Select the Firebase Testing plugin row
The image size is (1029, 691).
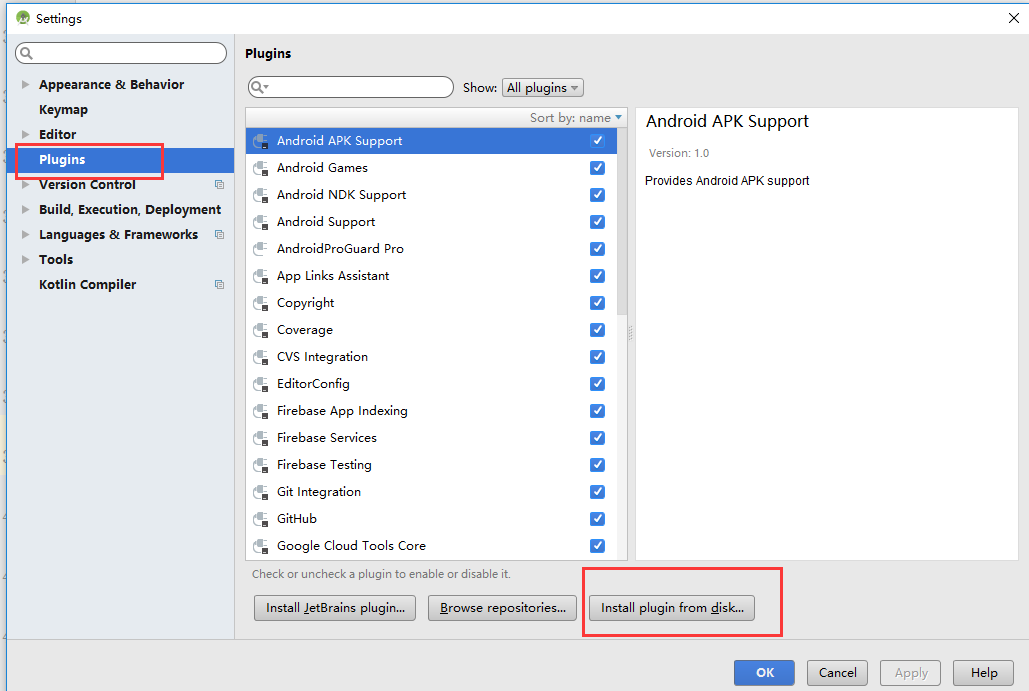point(431,465)
